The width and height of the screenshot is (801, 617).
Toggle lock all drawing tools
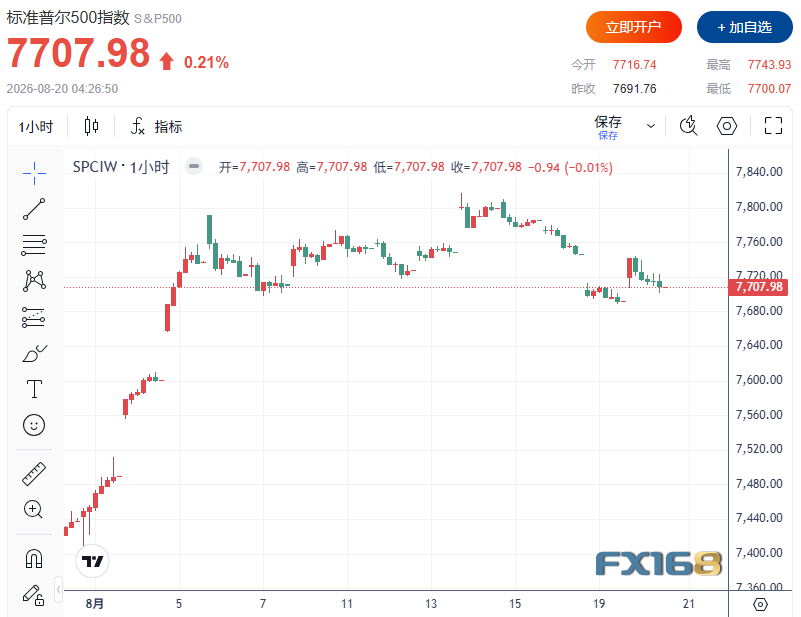click(34, 596)
